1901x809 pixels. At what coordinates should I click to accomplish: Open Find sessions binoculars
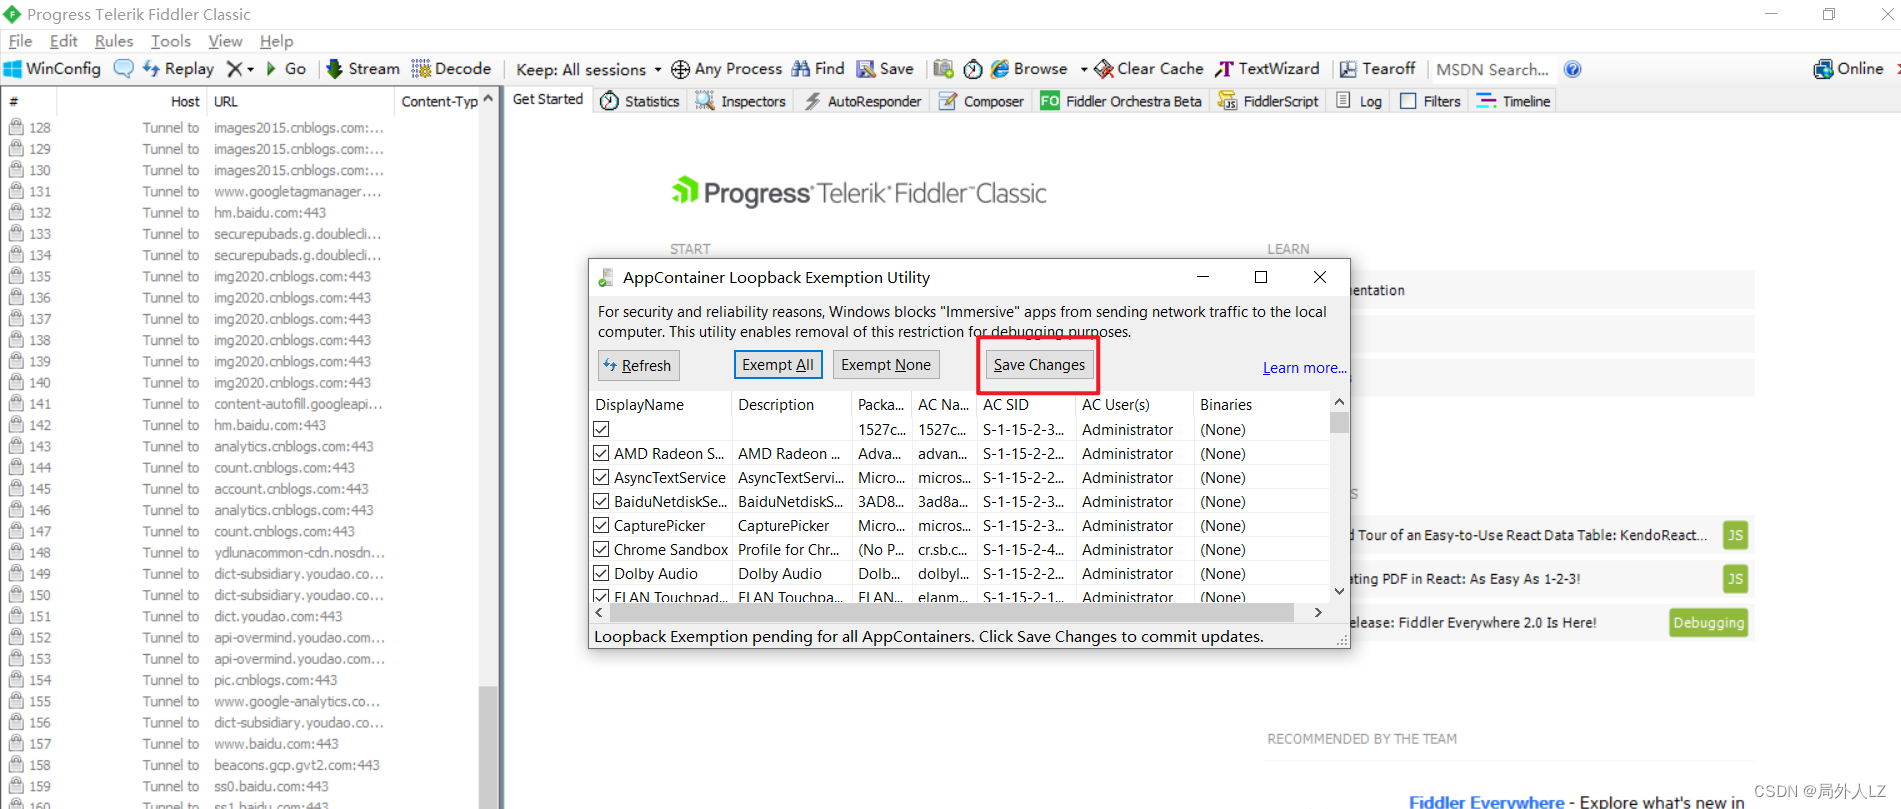818,69
